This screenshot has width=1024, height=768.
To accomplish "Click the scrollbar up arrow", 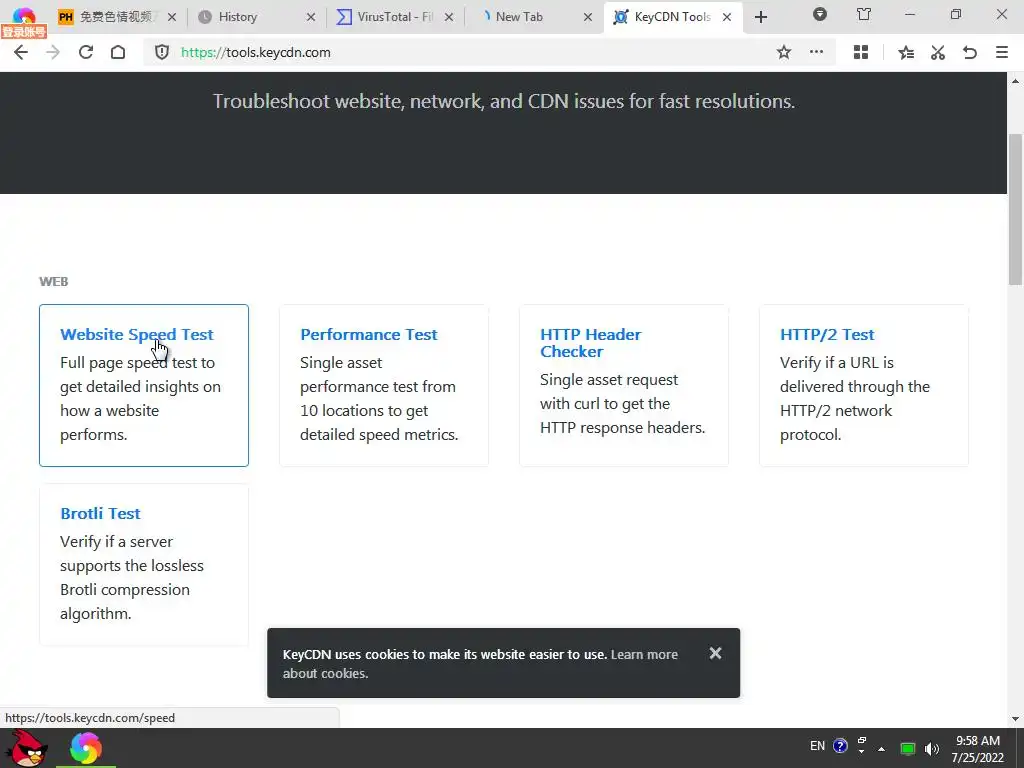I will (1016, 81).
